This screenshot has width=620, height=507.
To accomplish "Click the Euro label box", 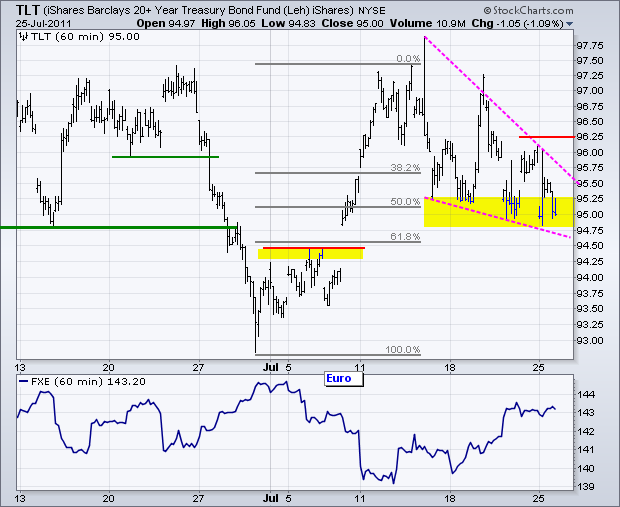I will 343,379.
